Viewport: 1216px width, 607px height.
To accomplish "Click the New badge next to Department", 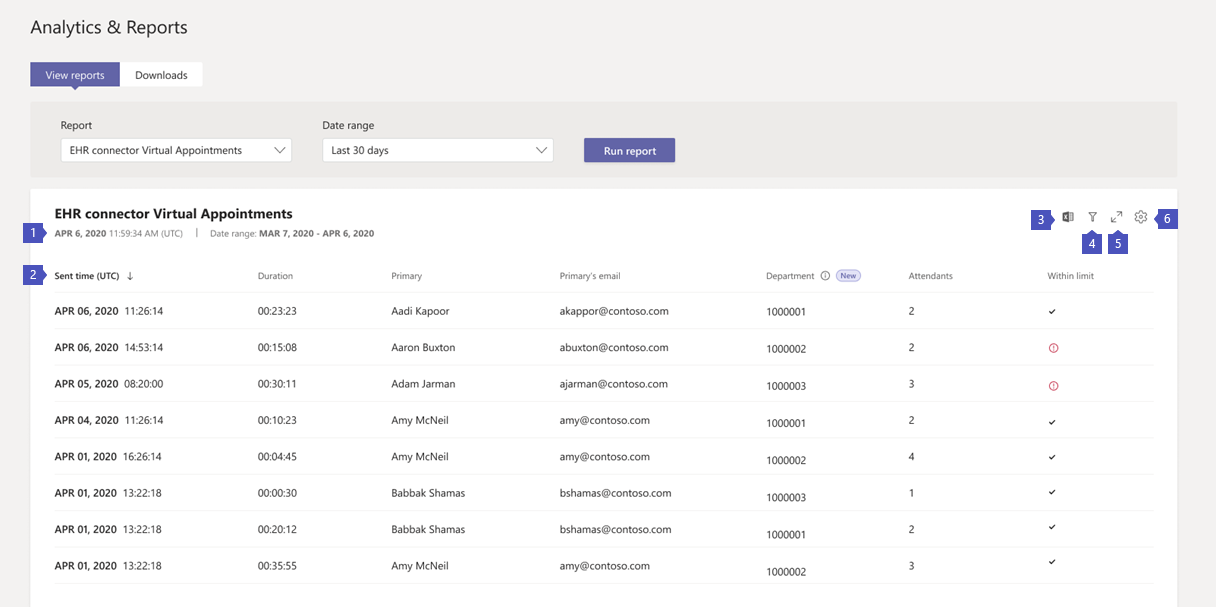I will 848,276.
